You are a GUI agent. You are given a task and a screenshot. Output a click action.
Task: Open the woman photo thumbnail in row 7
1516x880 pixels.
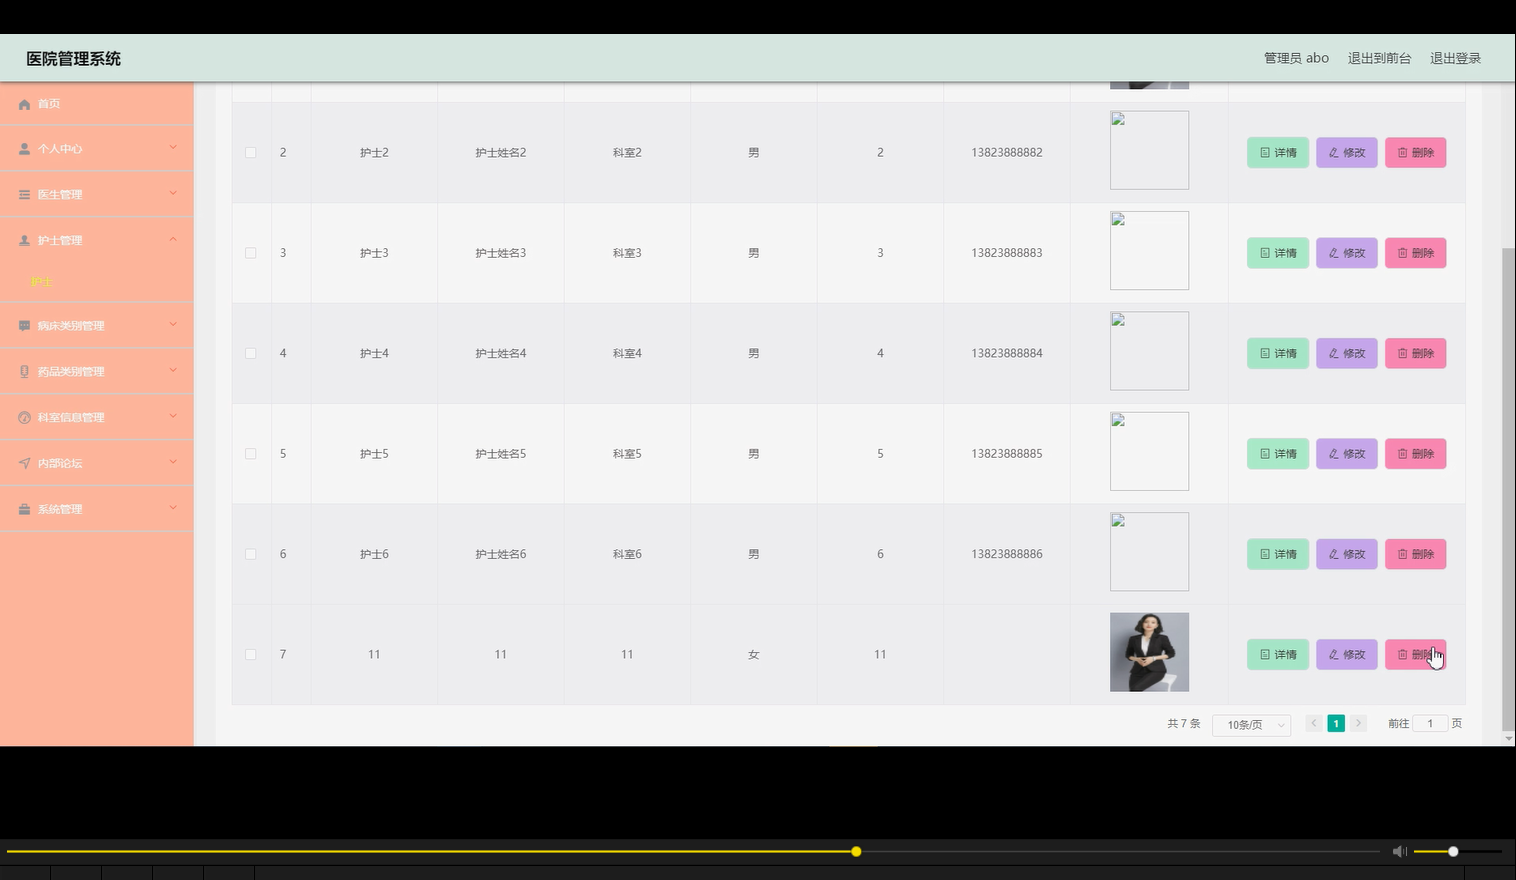1149,652
